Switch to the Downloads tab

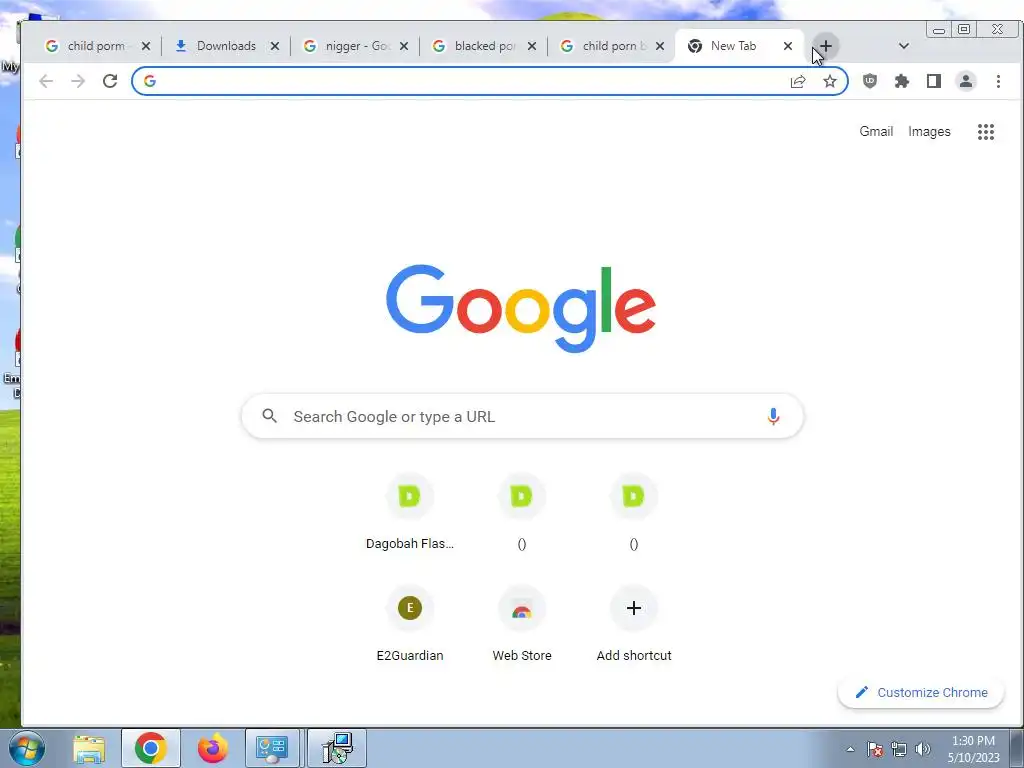pos(226,46)
